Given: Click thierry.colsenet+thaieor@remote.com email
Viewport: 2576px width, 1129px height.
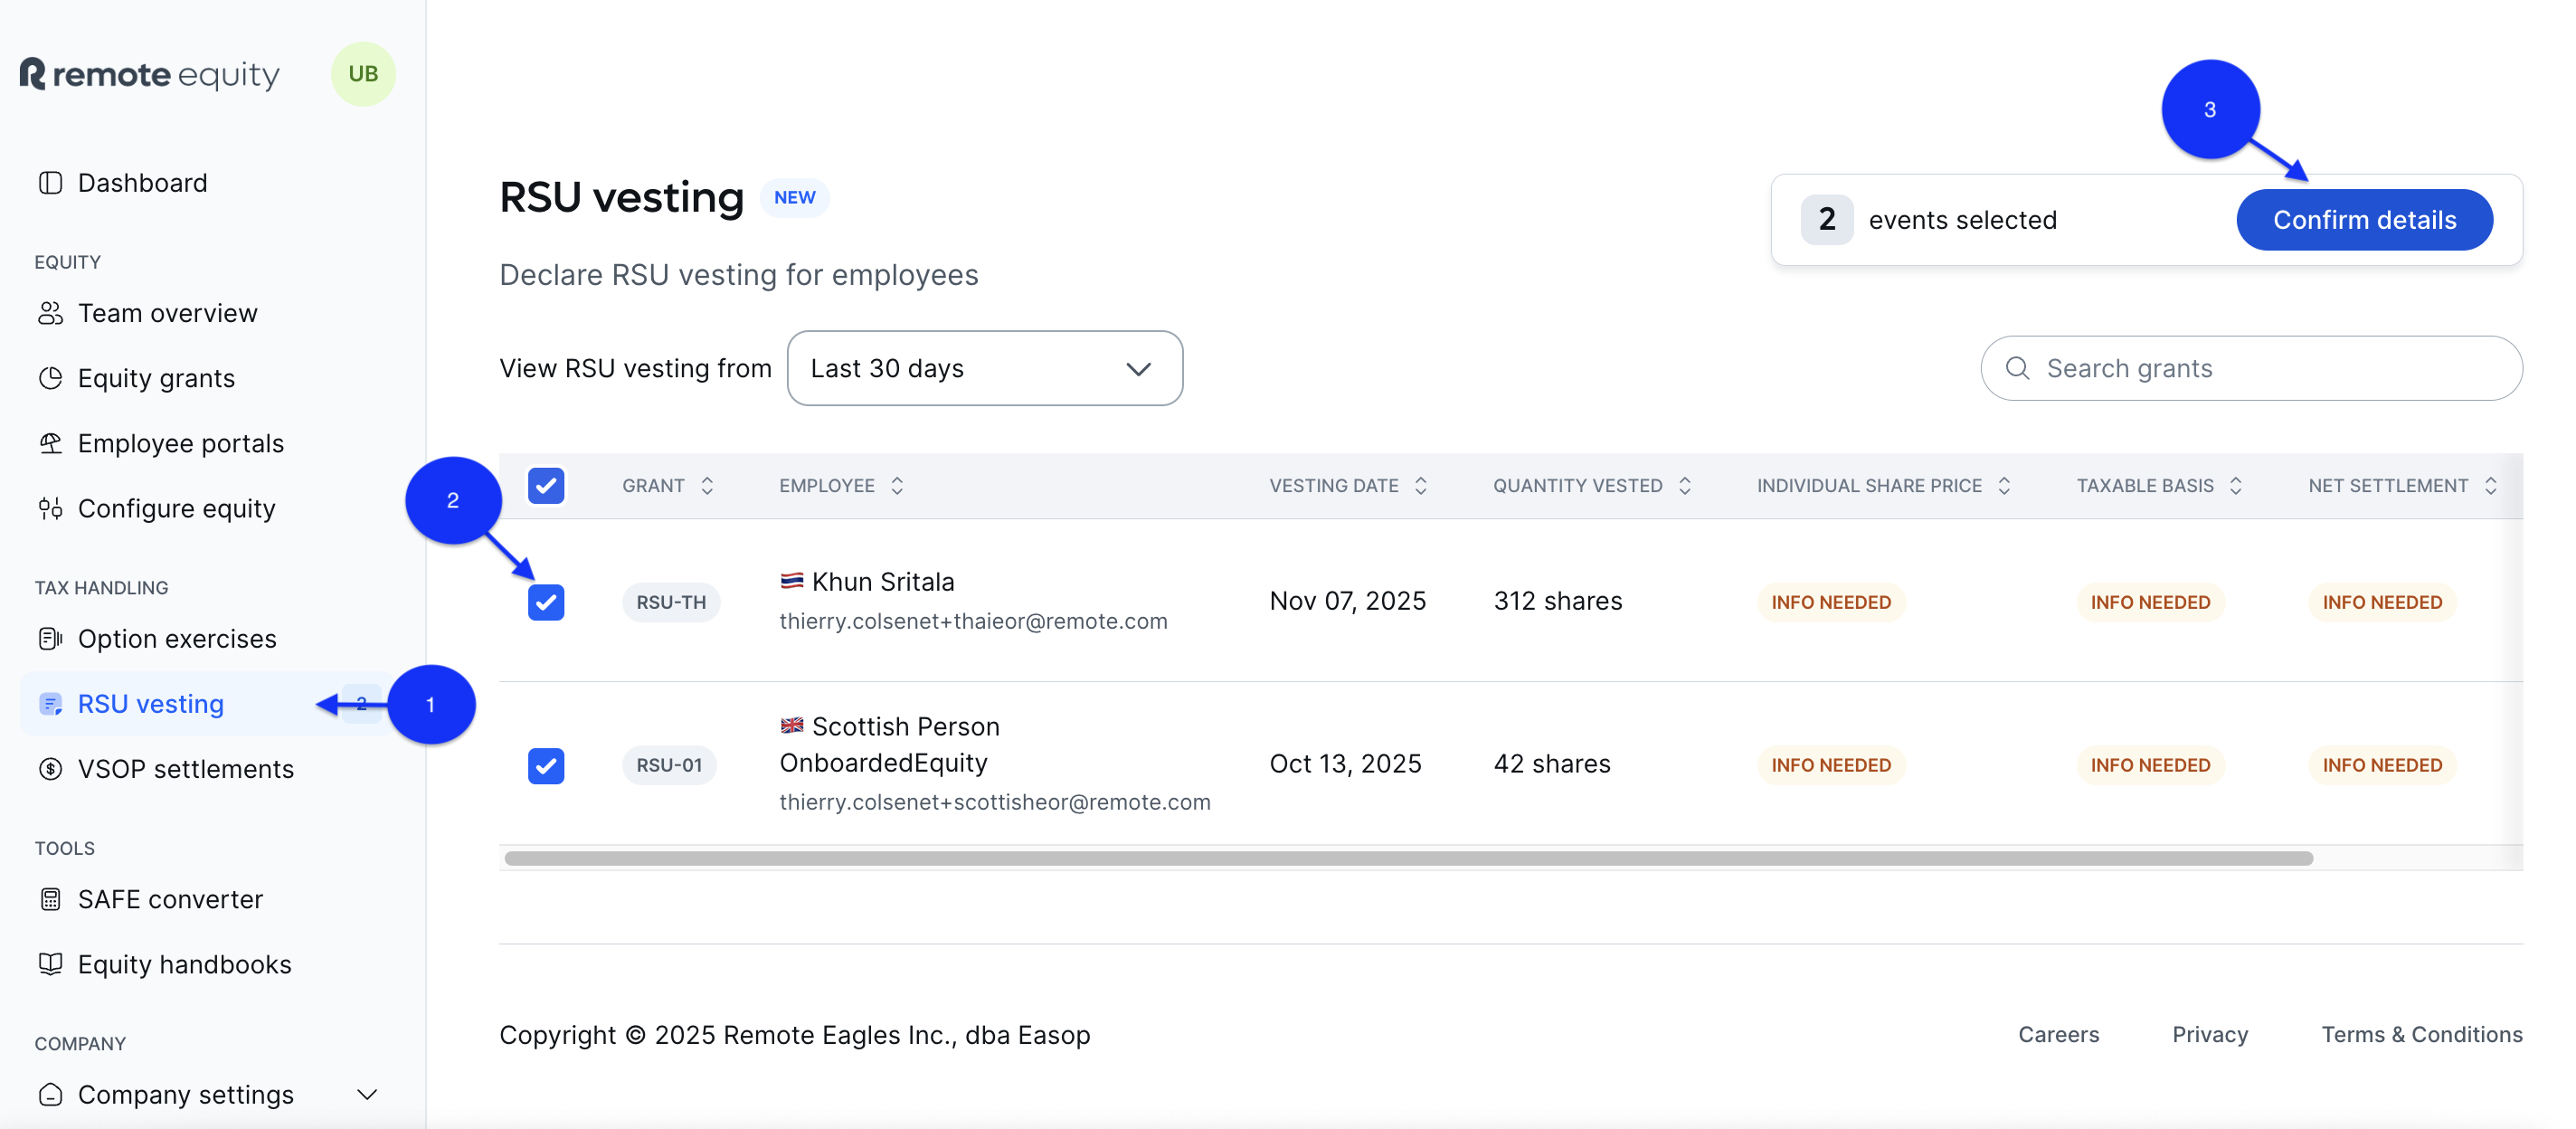Looking at the screenshot, I should (973, 621).
